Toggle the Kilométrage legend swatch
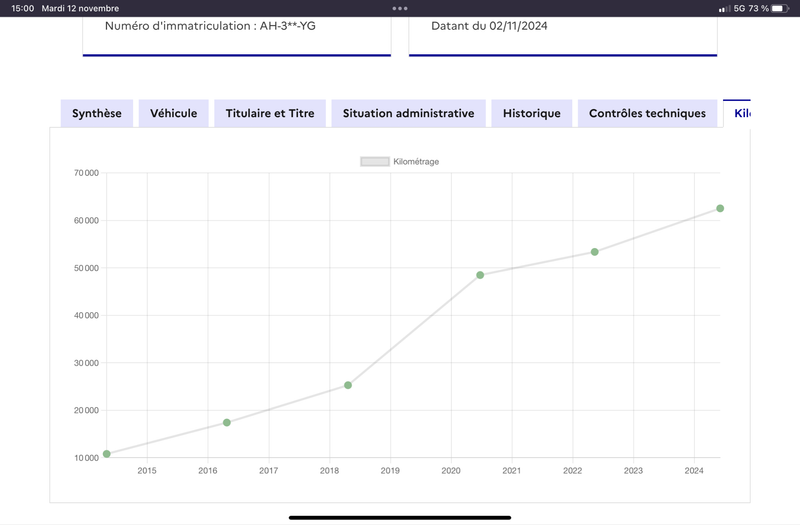The image size is (800, 525). 375,162
